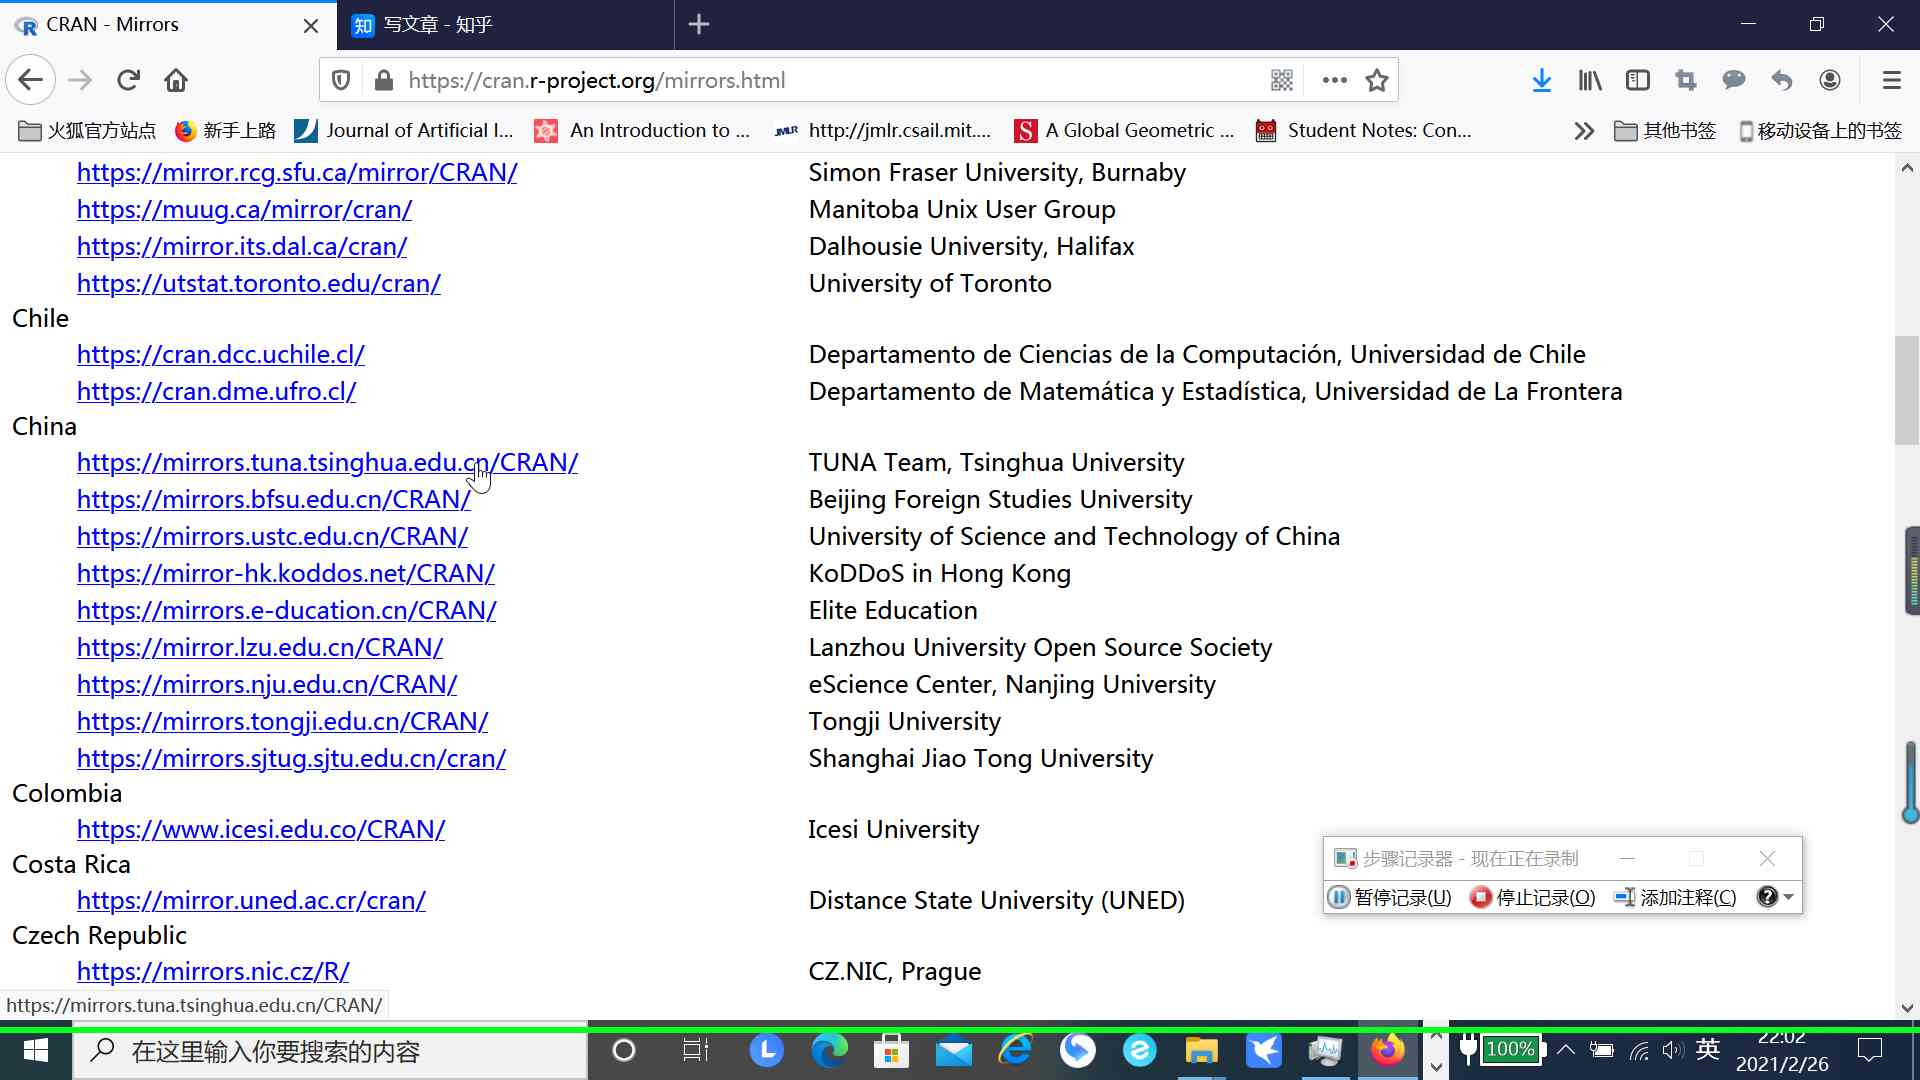Toggle the 英 input language indicator
The height and width of the screenshot is (1080, 1920).
pyautogui.click(x=1708, y=1049)
